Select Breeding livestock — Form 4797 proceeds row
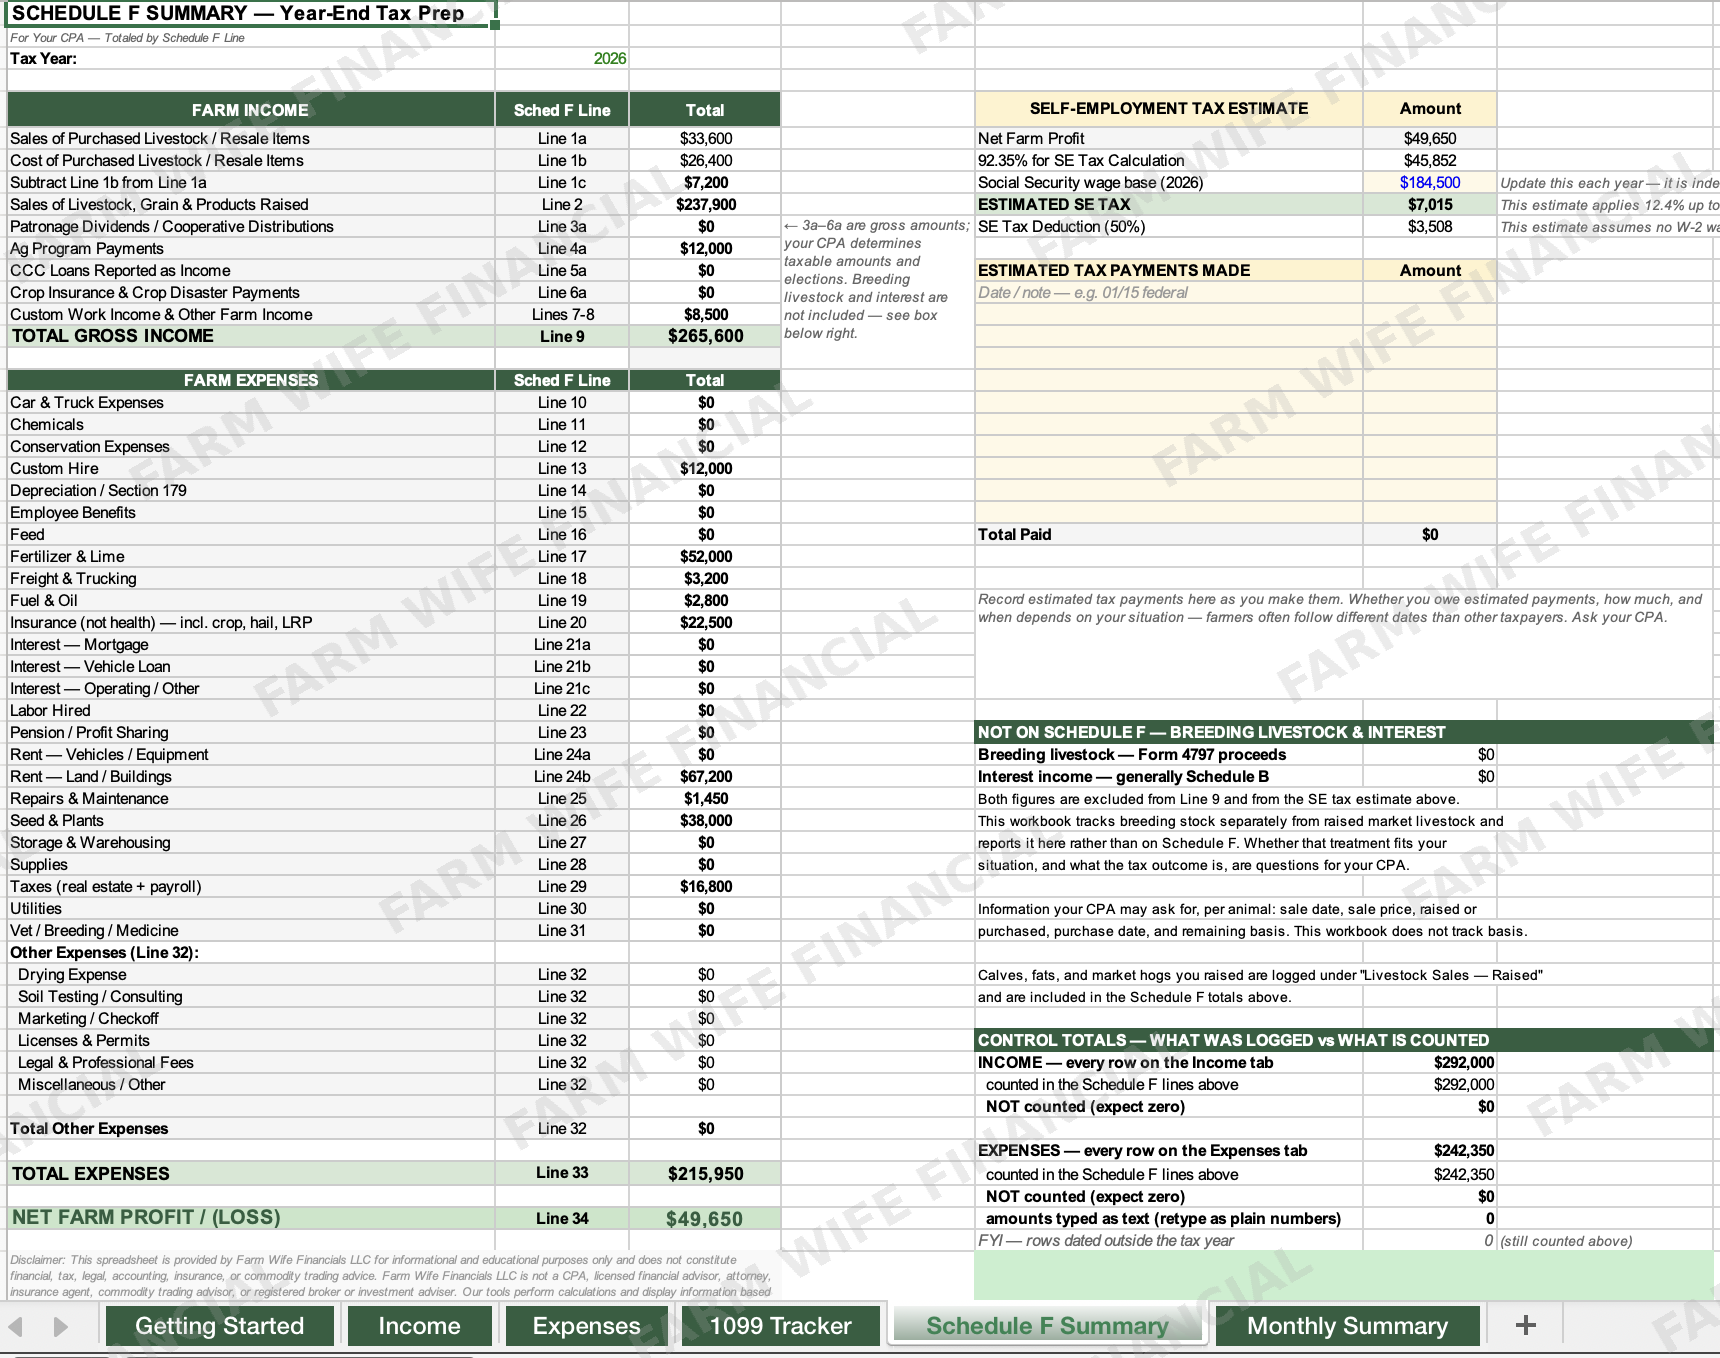Image resolution: width=1720 pixels, height=1358 pixels. [x=1236, y=755]
